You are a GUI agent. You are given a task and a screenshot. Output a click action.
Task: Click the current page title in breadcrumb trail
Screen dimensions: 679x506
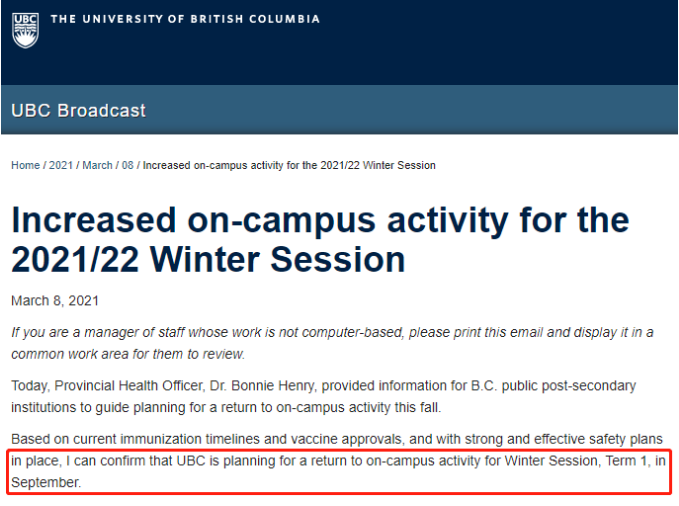click(289, 165)
